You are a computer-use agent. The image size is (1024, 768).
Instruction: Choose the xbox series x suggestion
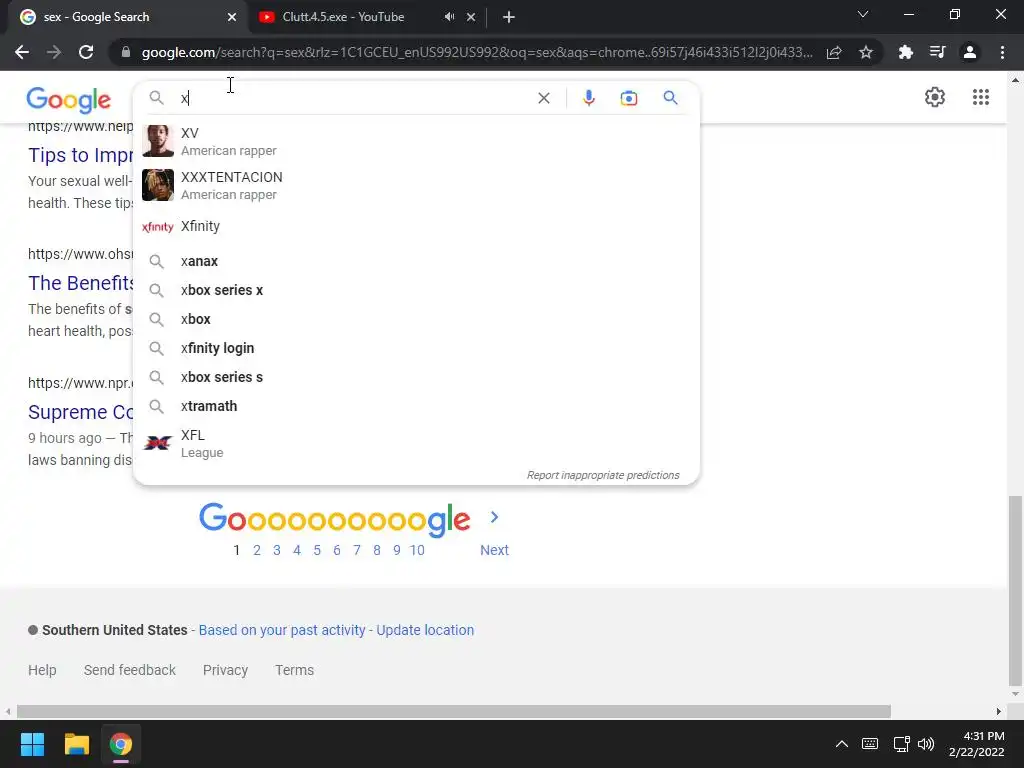tap(416, 290)
